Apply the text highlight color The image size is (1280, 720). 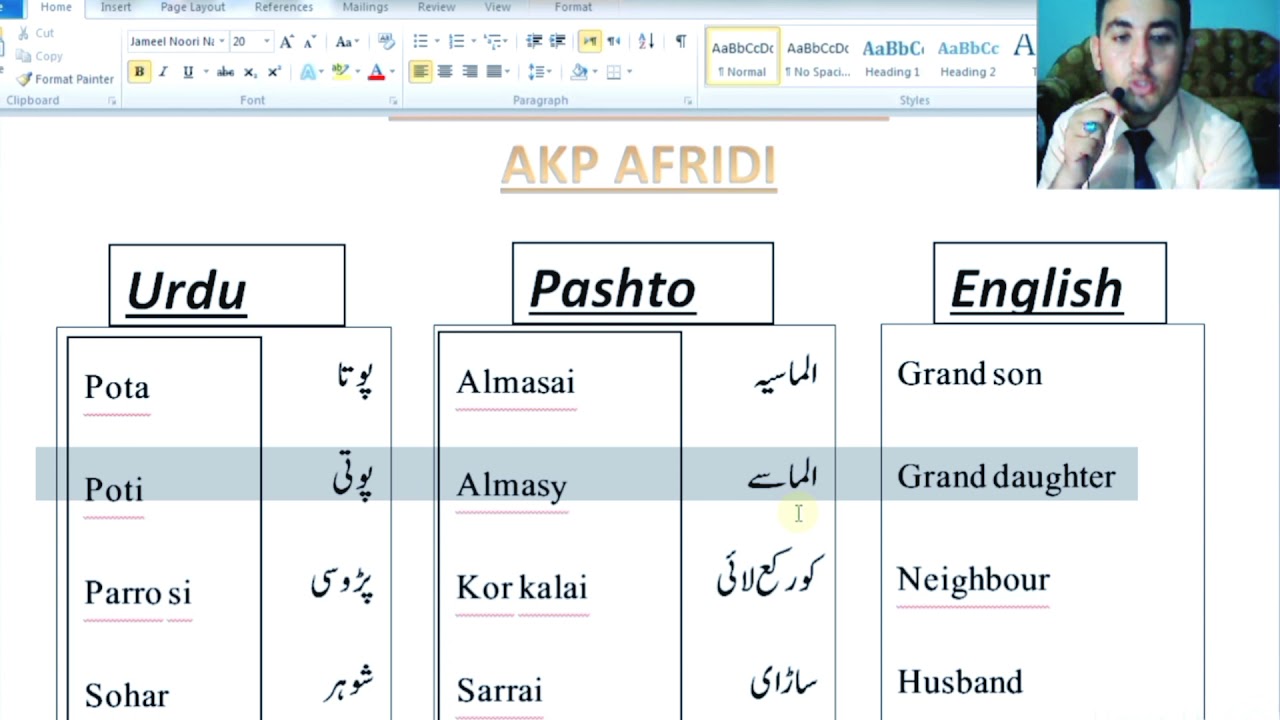(340, 72)
